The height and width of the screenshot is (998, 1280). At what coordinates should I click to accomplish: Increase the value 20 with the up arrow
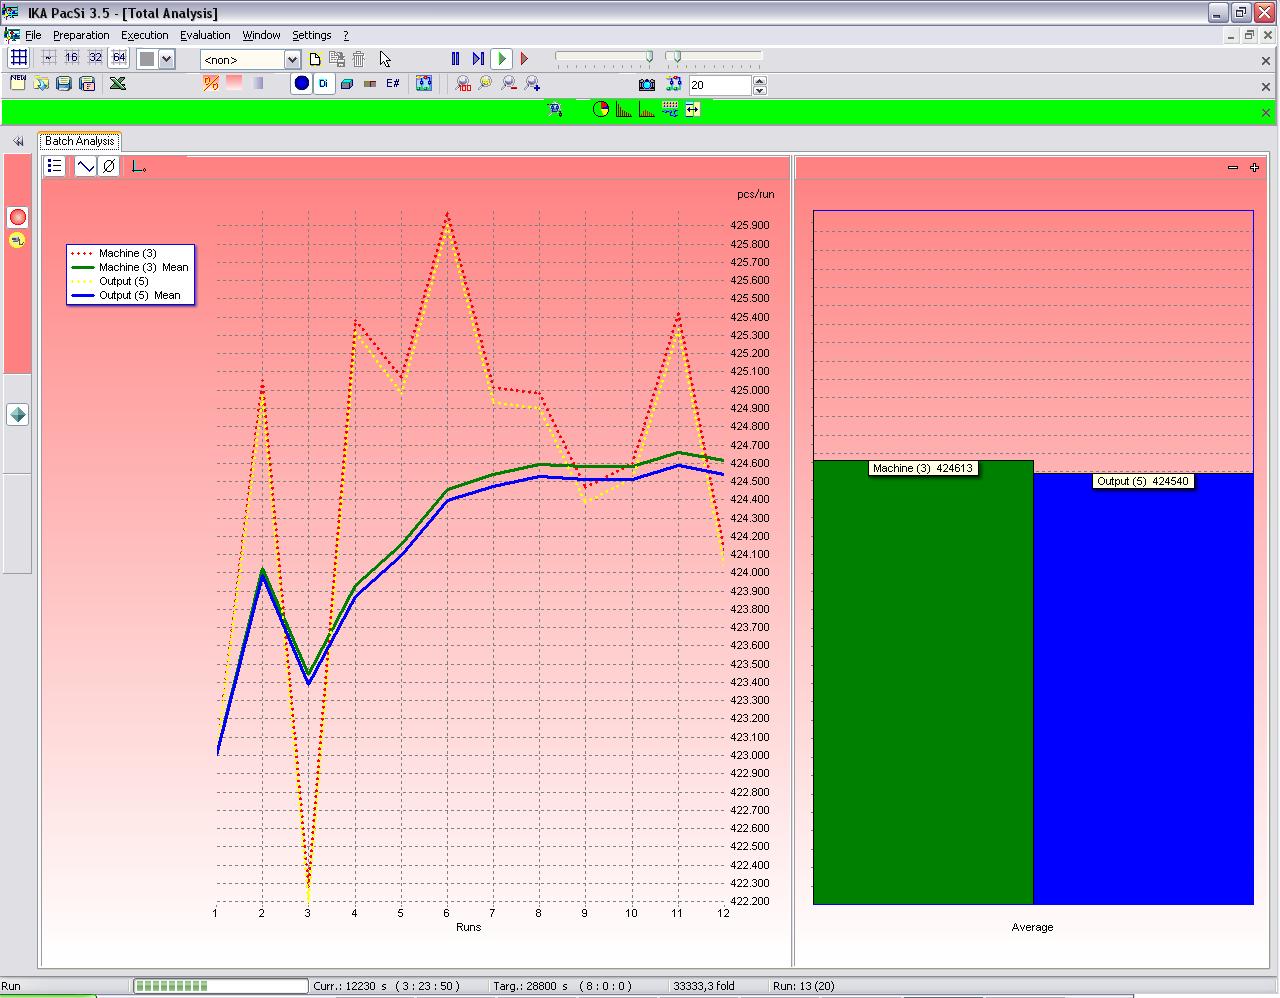[x=760, y=80]
